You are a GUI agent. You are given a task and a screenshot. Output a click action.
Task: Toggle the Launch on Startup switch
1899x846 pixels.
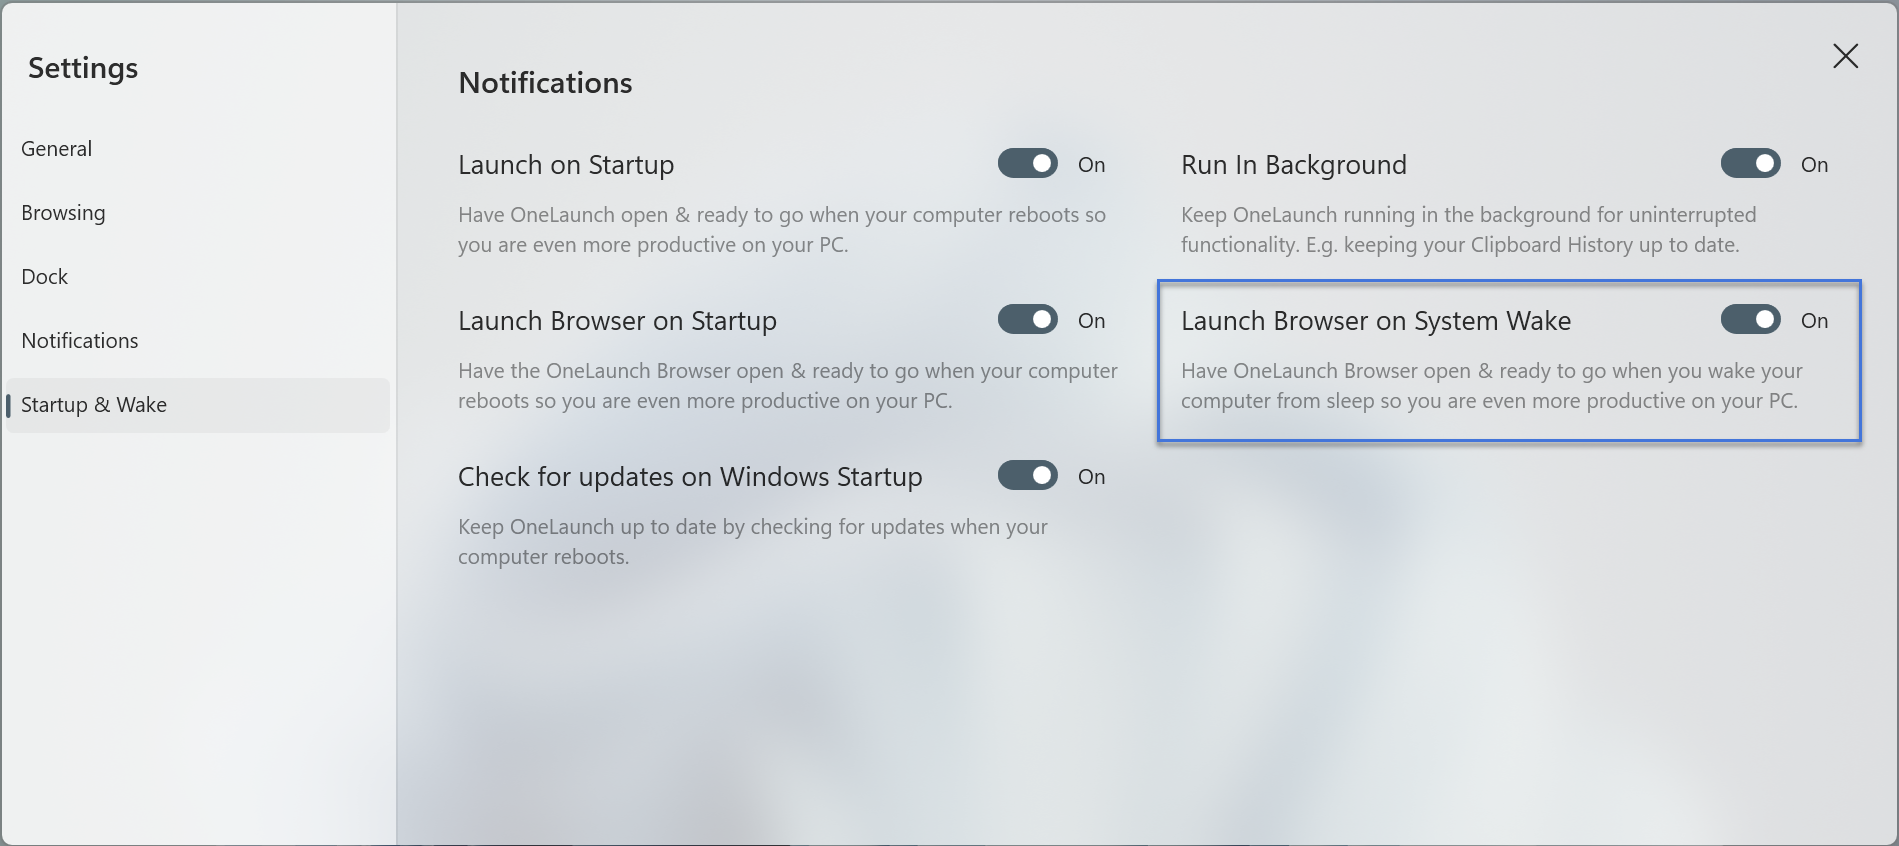[x=1027, y=163]
